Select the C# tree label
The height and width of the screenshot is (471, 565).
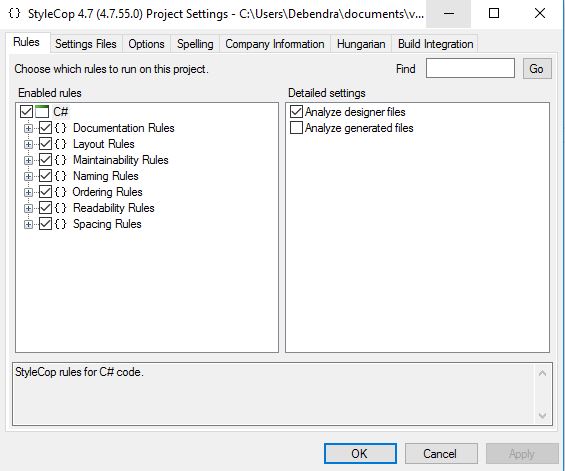(x=61, y=112)
